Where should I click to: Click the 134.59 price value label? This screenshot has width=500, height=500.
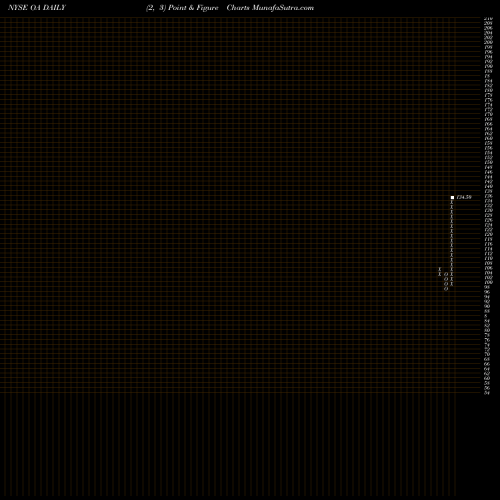pyautogui.click(x=464, y=197)
